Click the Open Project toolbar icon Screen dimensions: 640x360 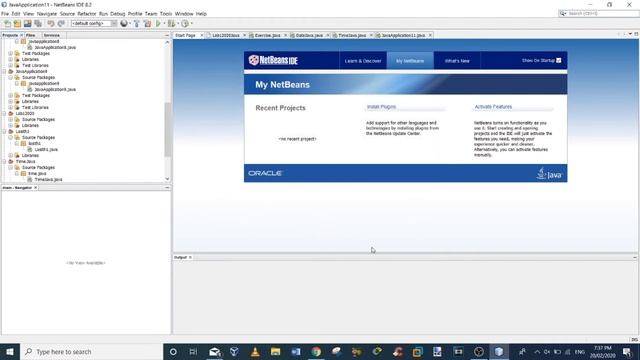(27, 24)
